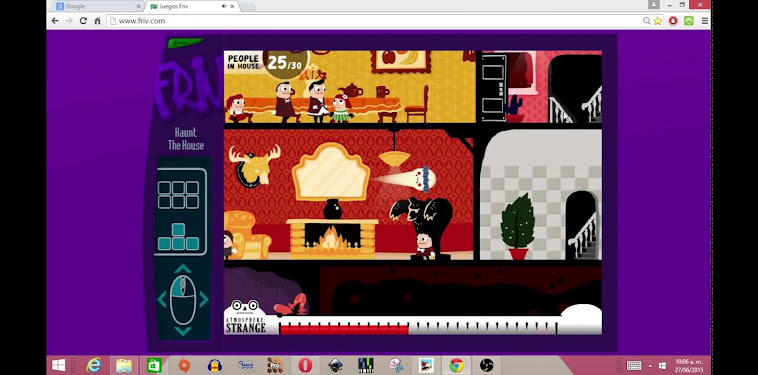
Task: Click the moose head trophy on the wall
Action: pos(254,165)
